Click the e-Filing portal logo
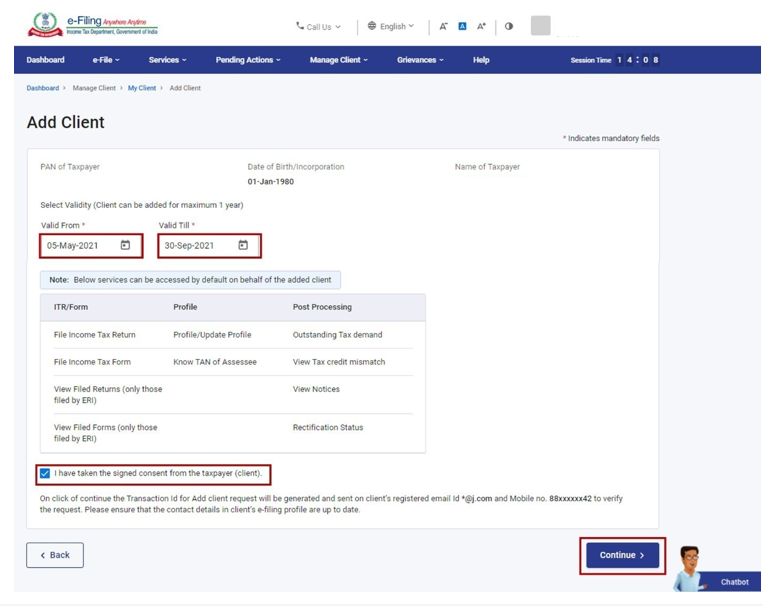The image size is (763, 606). (x=93, y=25)
